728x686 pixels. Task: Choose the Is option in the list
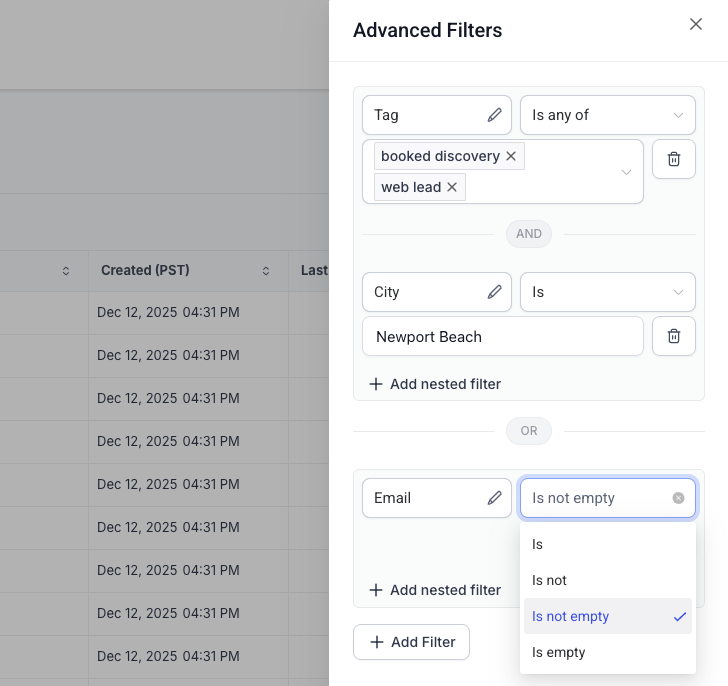point(607,544)
